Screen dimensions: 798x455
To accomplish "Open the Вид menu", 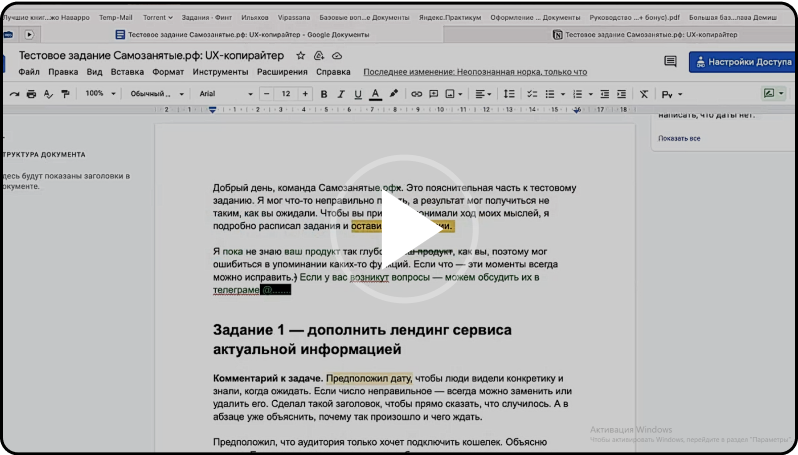I will 94,72.
